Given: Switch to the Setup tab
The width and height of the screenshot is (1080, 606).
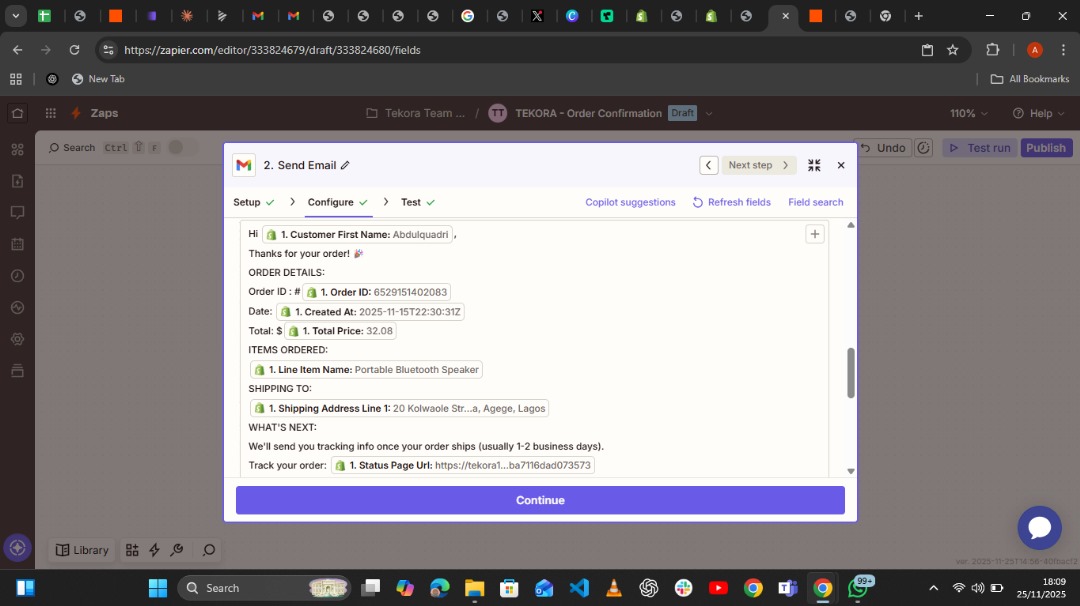Looking at the screenshot, I should (253, 202).
